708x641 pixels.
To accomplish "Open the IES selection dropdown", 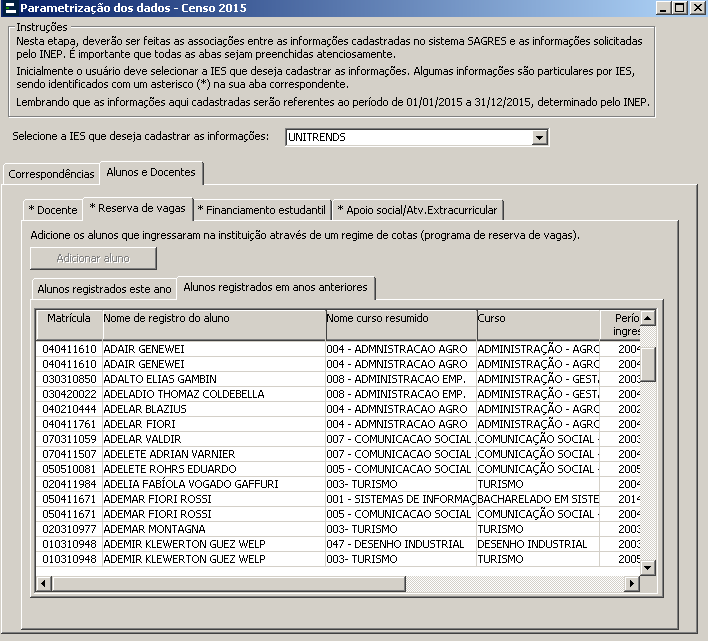I will click(540, 138).
